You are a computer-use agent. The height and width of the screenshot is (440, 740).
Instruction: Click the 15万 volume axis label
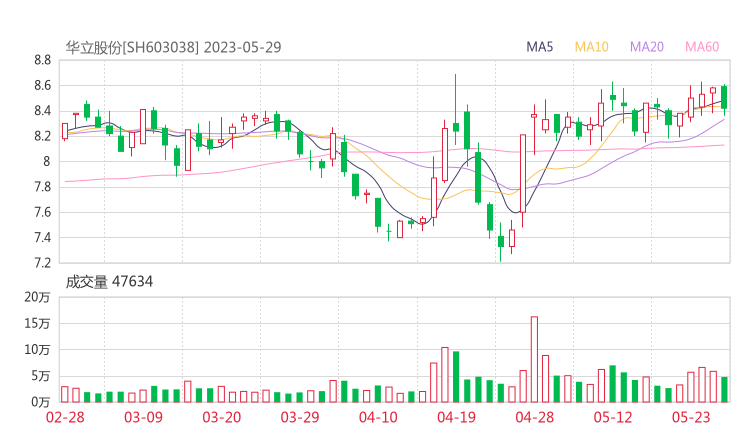point(37,323)
